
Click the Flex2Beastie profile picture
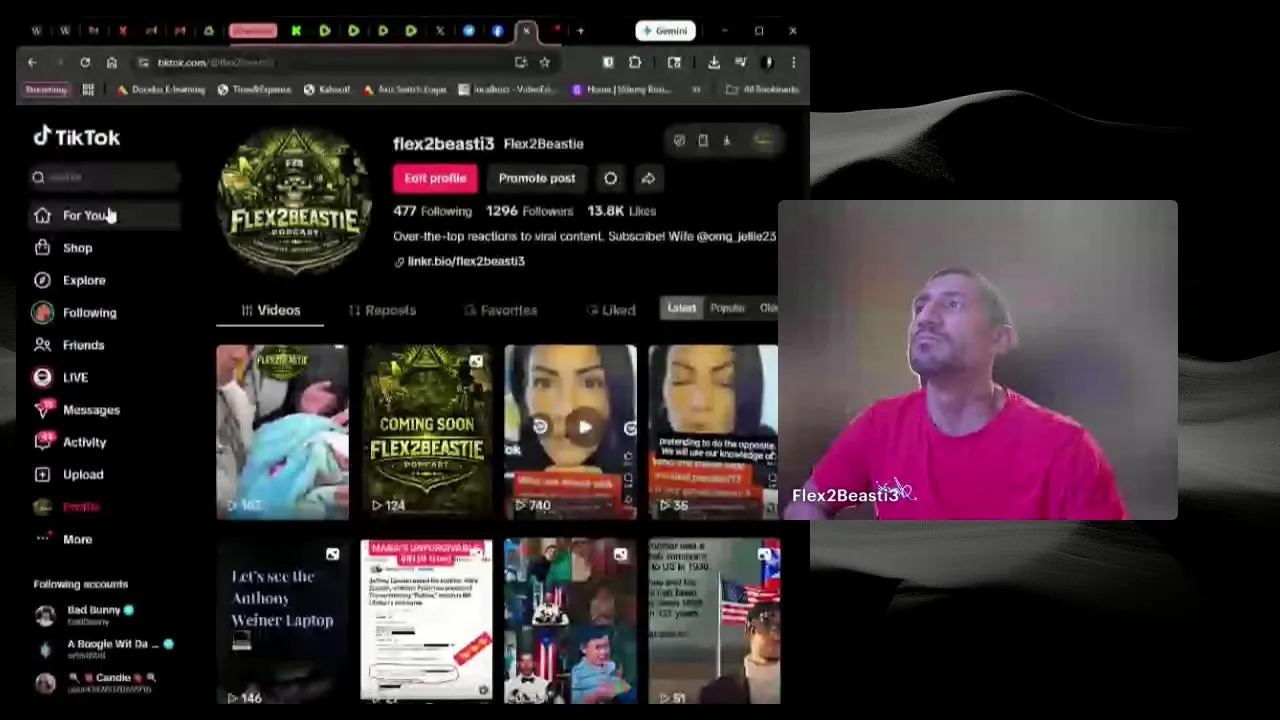click(294, 200)
